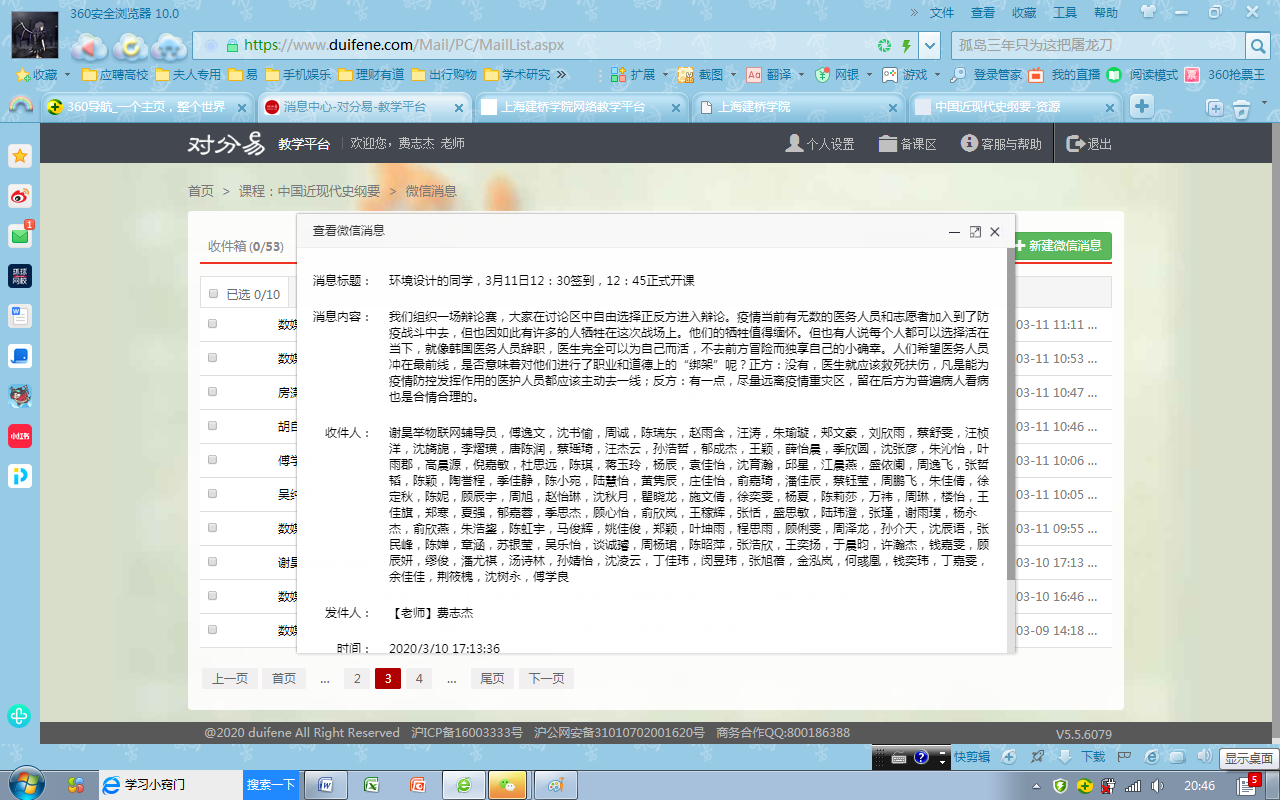Maximize the 查看微信消息 dialog

(x=975, y=231)
